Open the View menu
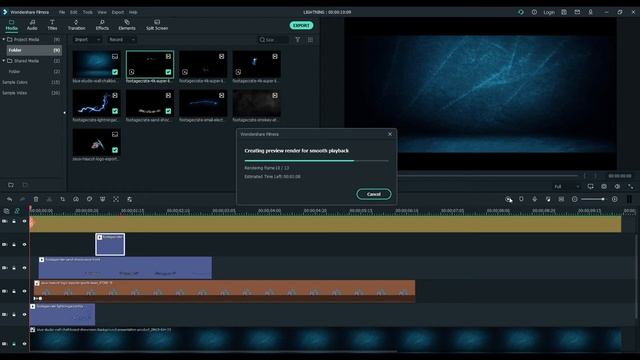Viewport: 640px width, 360px height. (x=102, y=12)
